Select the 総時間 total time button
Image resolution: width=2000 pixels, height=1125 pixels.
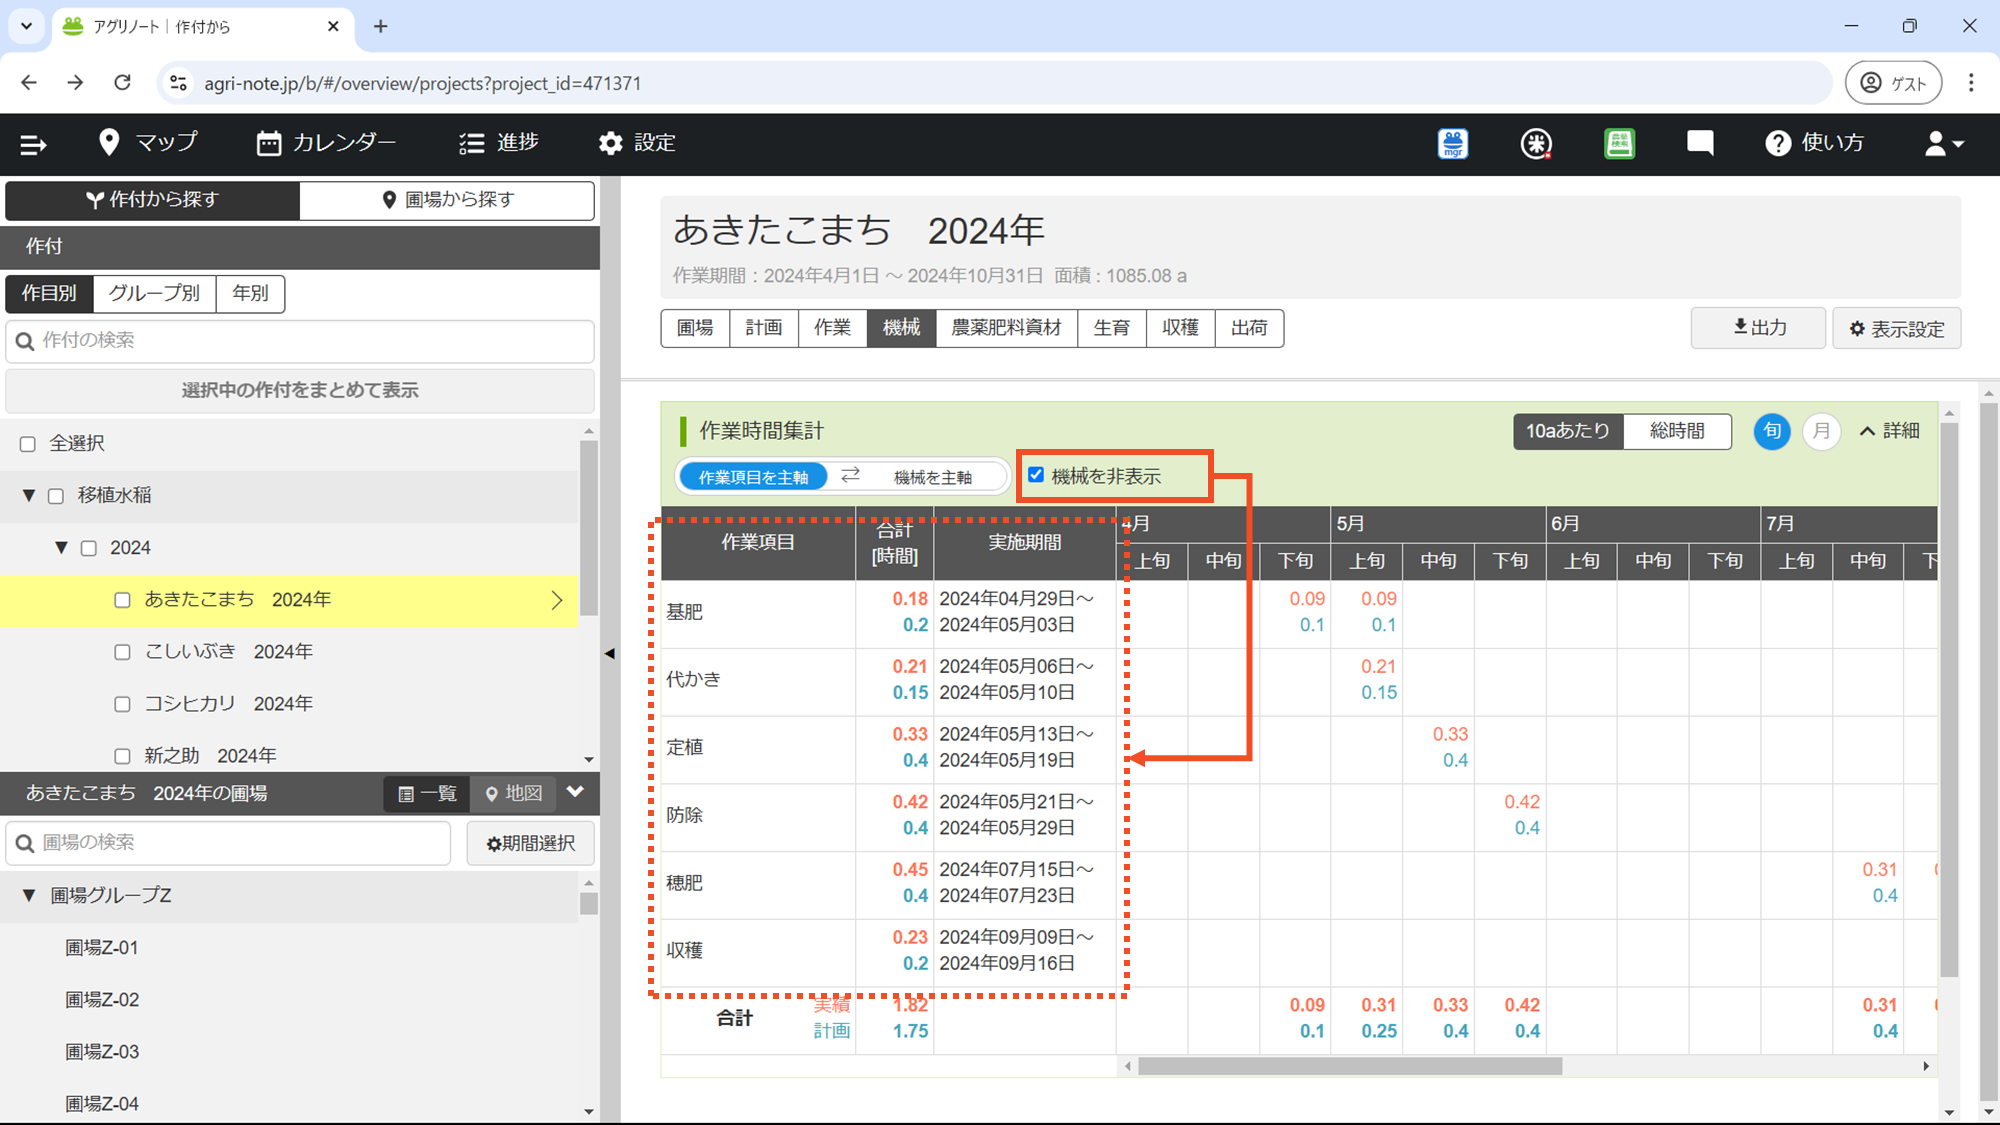click(x=1677, y=431)
